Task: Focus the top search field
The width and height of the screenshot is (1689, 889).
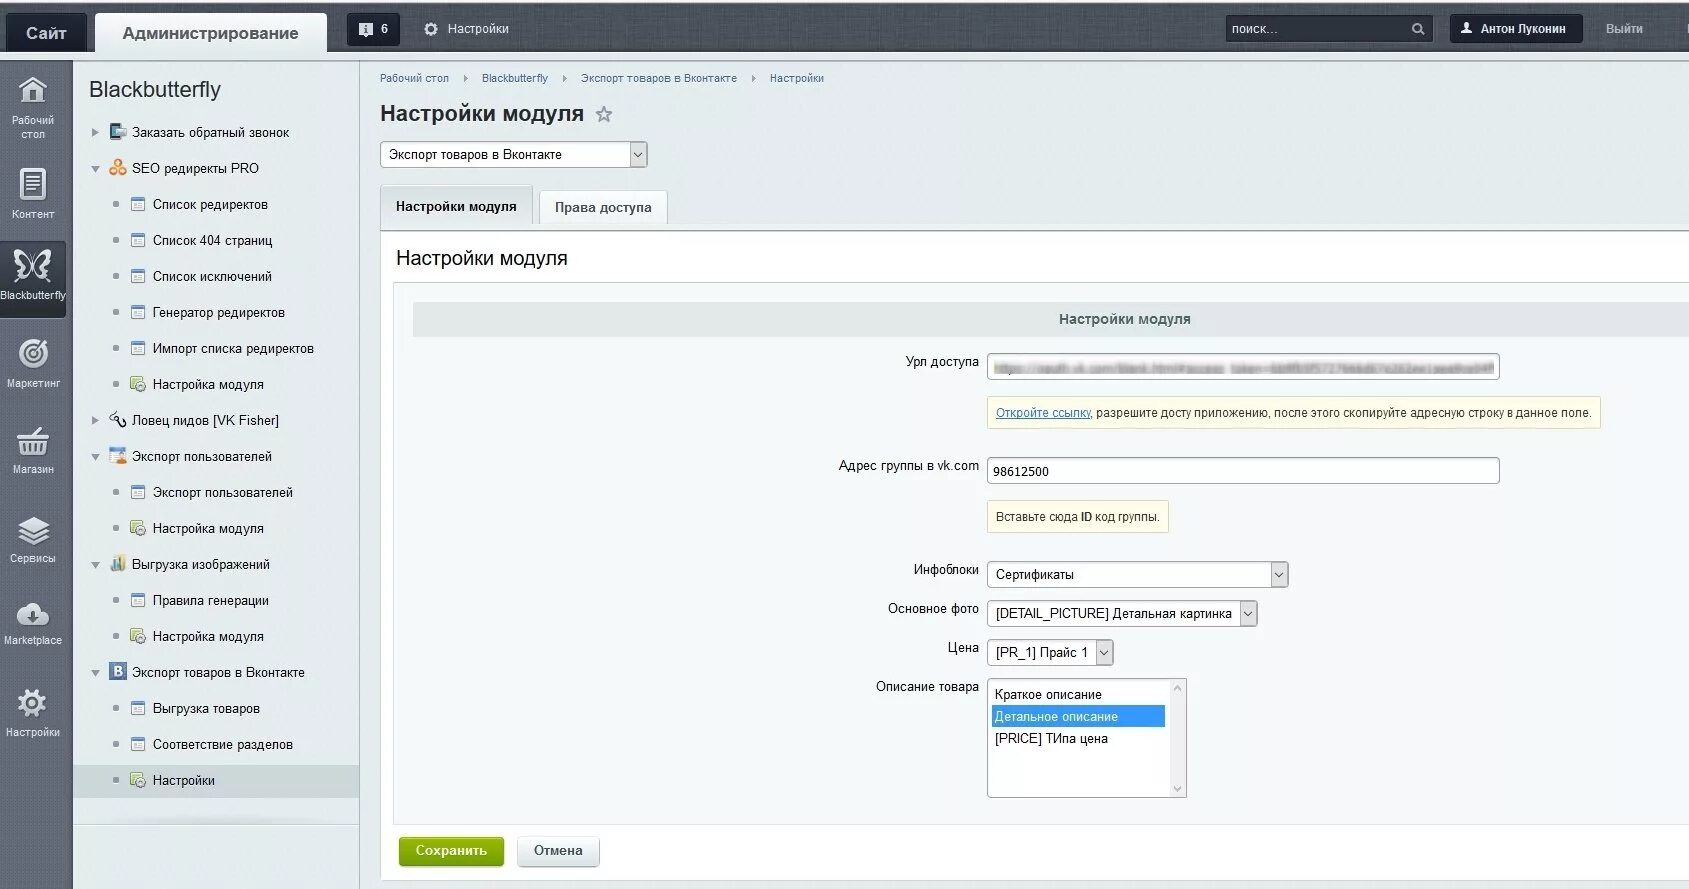Action: [1317, 29]
